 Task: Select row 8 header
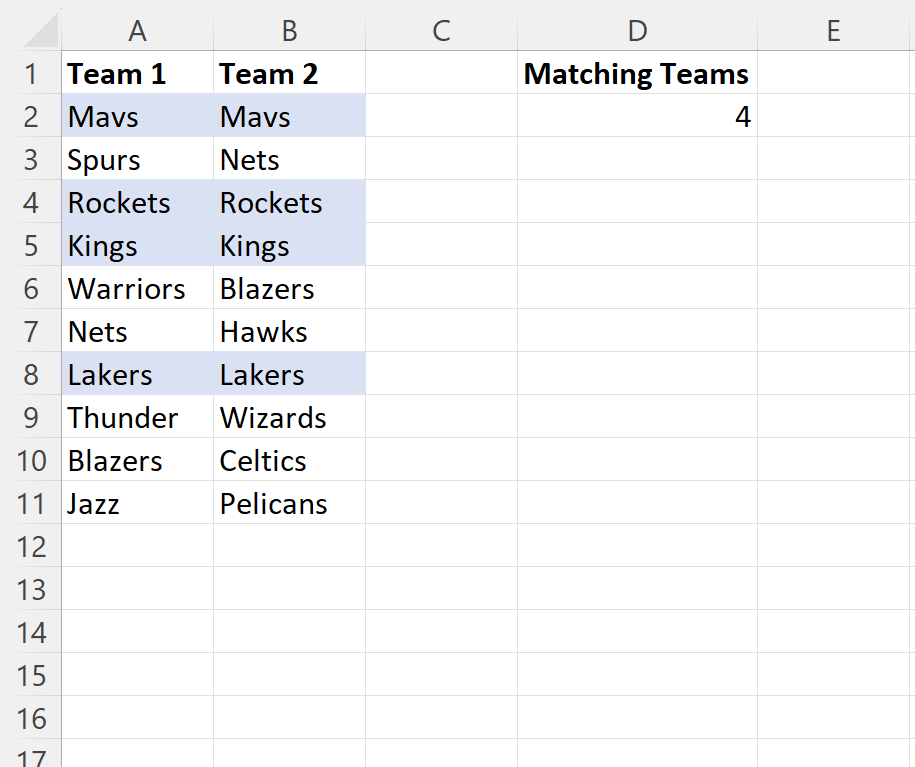pos(31,374)
